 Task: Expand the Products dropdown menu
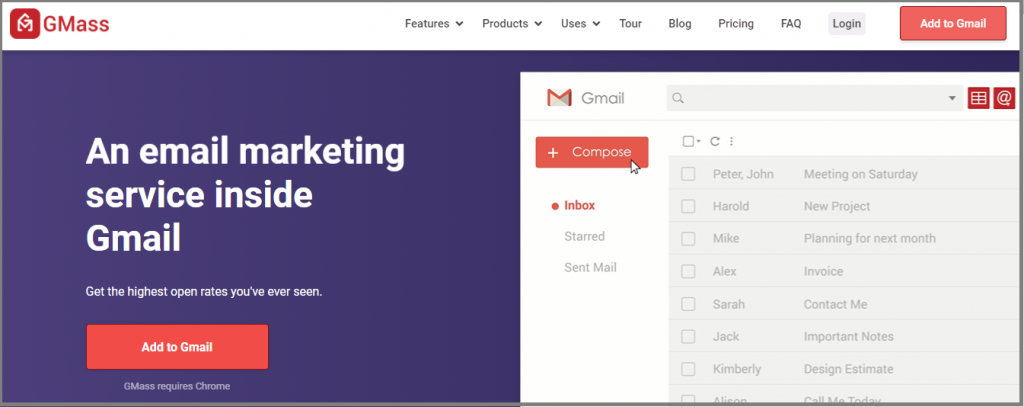pyautogui.click(x=512, y=24)
